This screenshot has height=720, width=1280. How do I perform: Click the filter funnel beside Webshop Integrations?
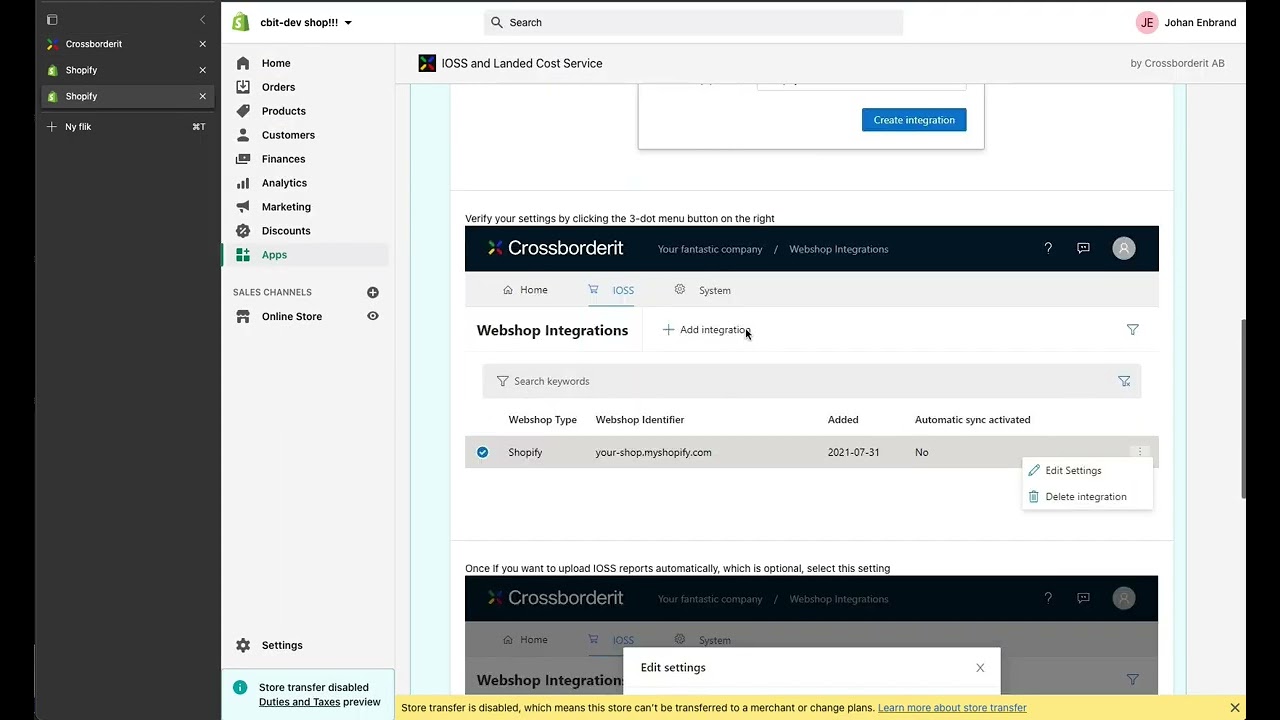[1133, 329]
